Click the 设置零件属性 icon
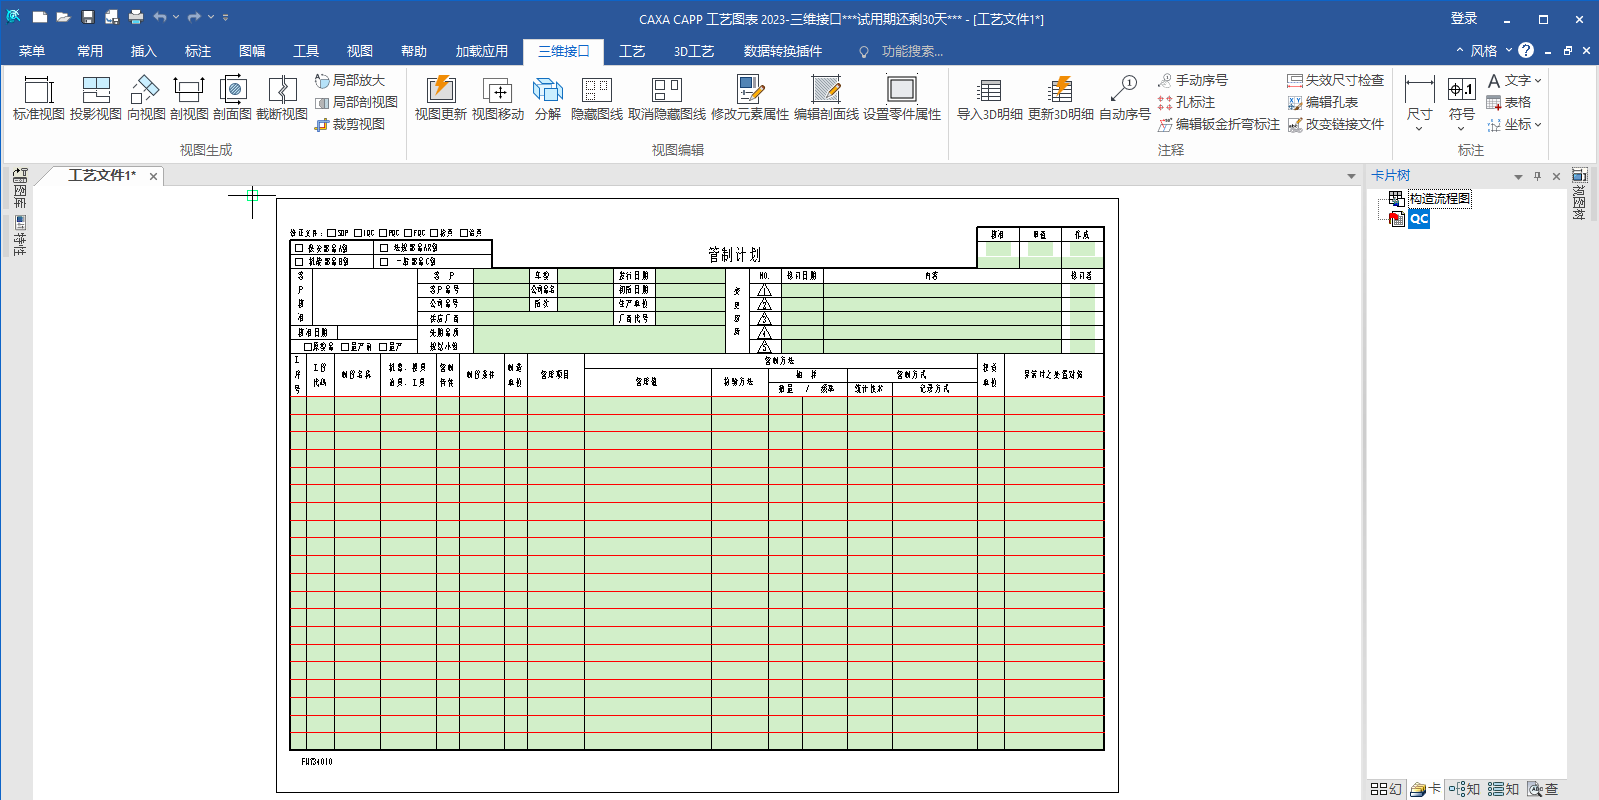The image size is (1599, 800). click(901, 98)
